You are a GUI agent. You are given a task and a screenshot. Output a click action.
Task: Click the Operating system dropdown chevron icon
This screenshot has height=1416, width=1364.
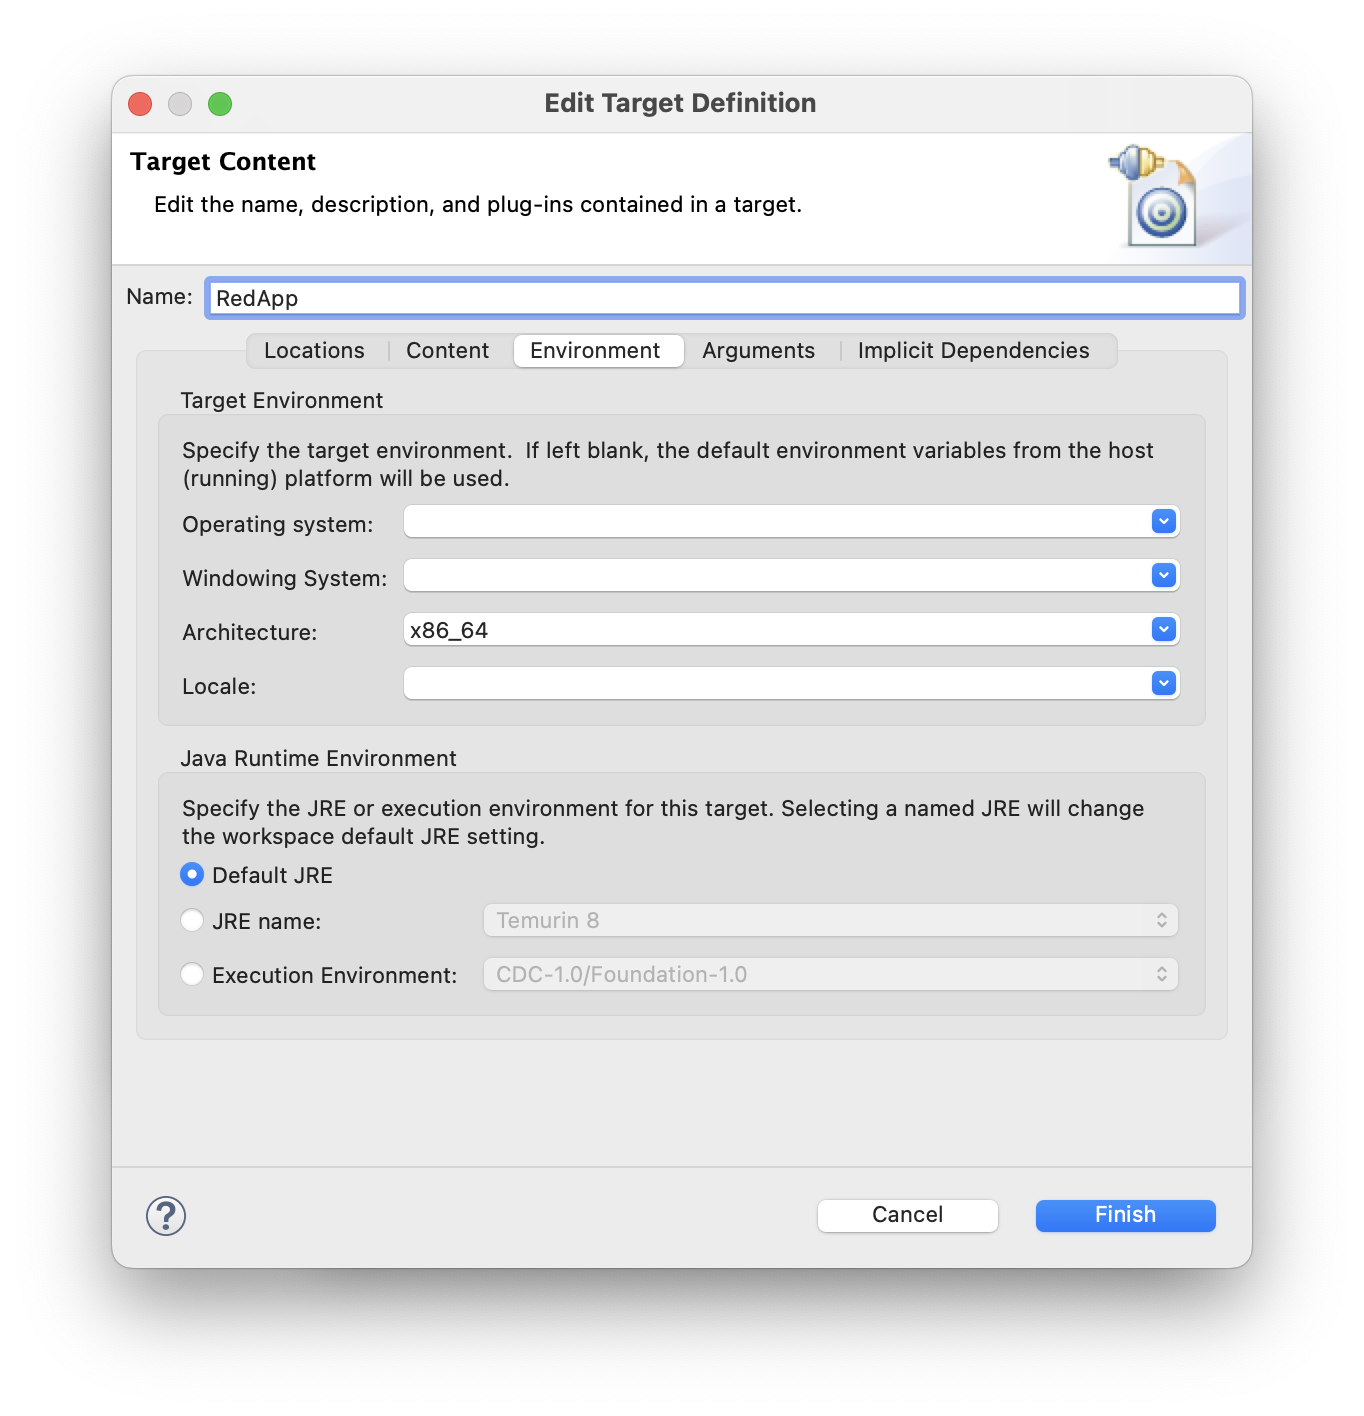point(1161,521)
